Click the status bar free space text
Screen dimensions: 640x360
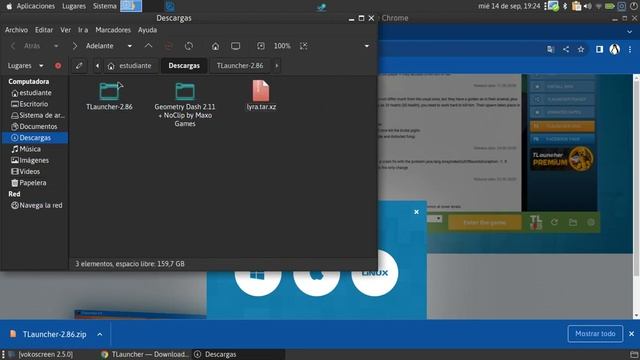130,264
